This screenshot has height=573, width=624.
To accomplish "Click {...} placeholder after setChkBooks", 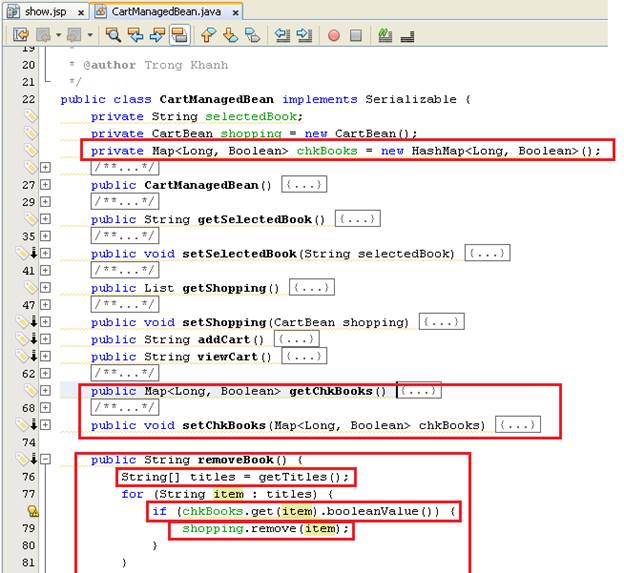I will pos(518,425).
